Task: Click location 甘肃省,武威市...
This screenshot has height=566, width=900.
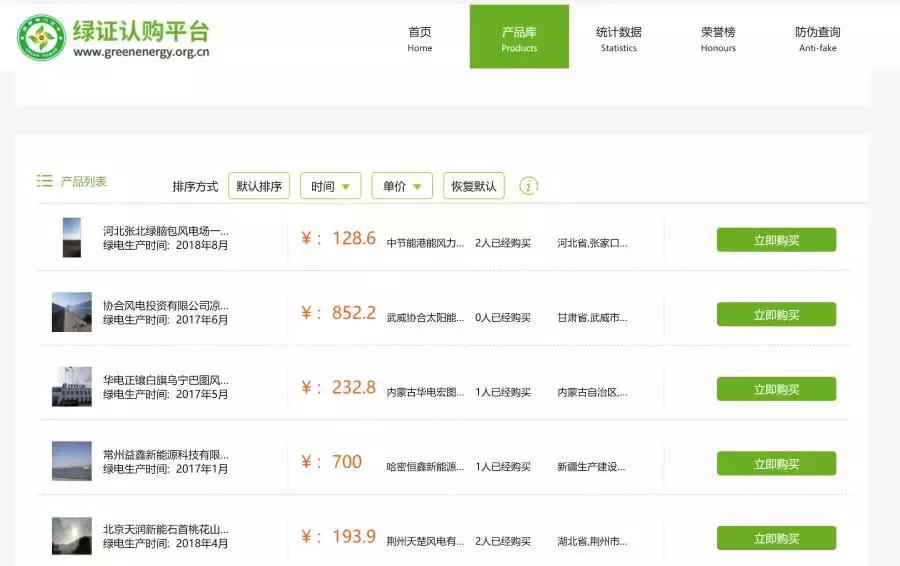Action: [592, 317]
